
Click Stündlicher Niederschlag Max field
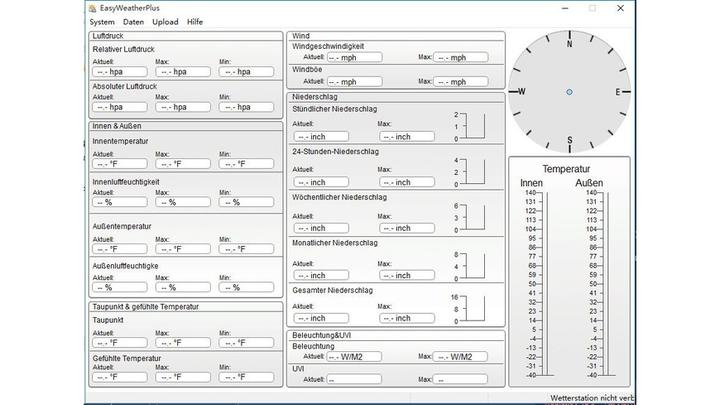407,137
